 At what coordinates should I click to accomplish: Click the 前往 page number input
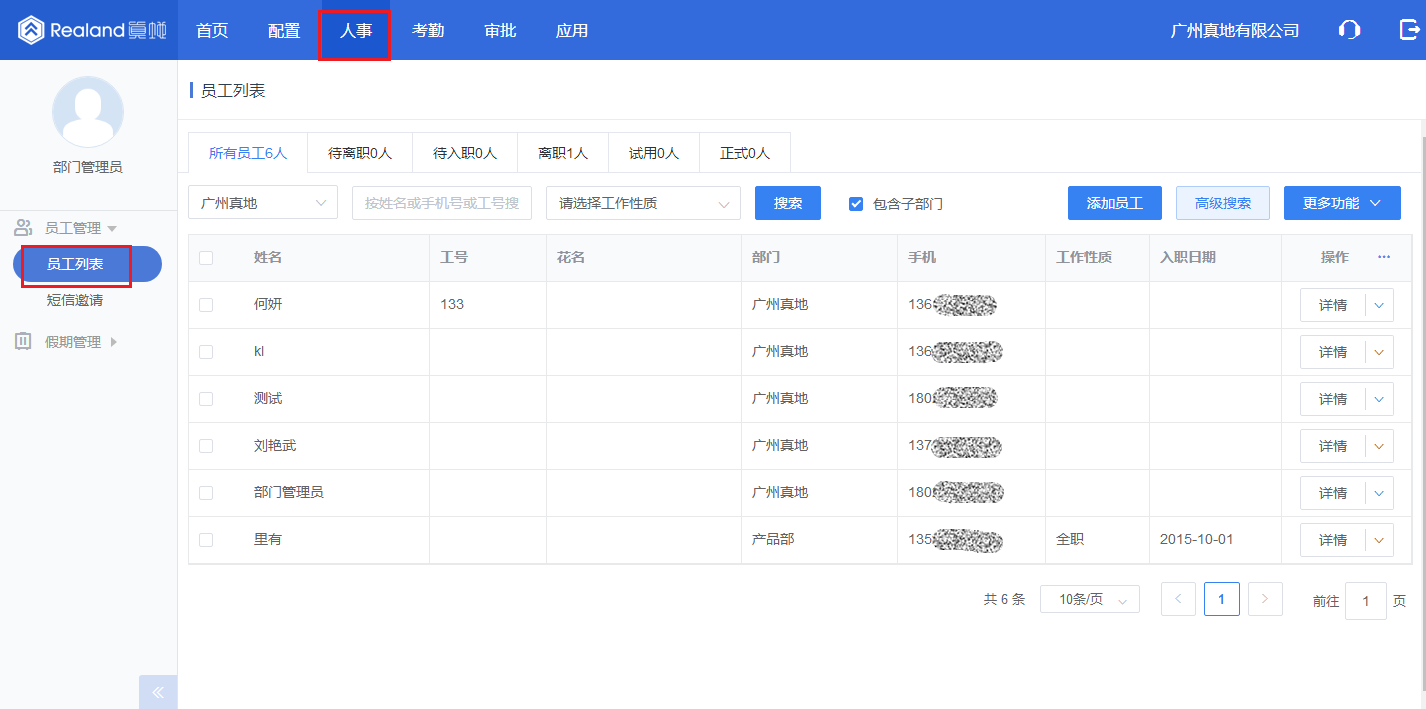click(x=1365, y=600)
